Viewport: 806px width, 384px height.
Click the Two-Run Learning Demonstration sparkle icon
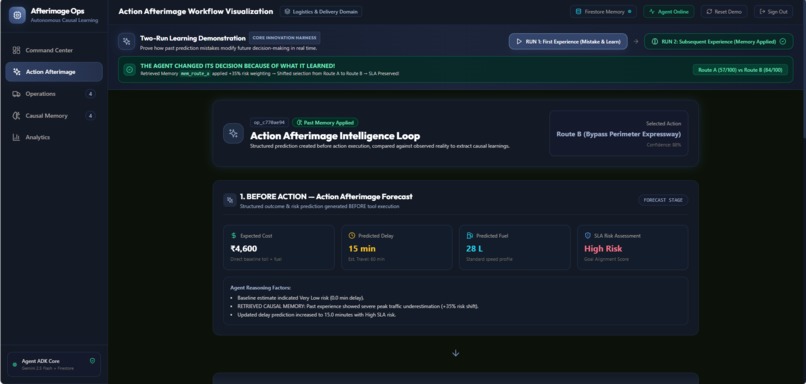126,42
